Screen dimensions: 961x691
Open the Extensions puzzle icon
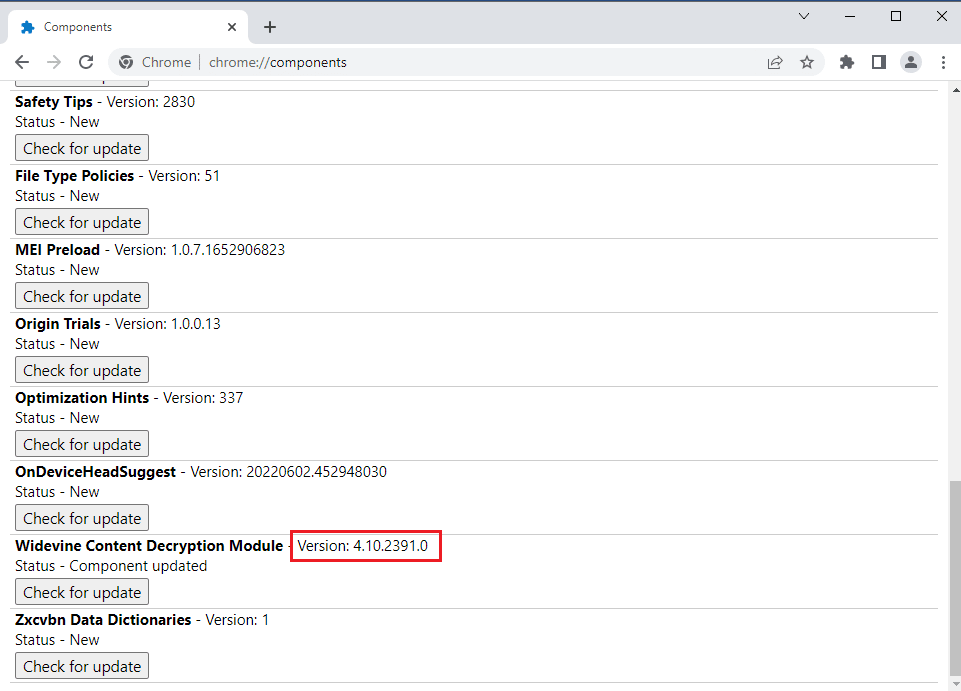coord(847,62)
